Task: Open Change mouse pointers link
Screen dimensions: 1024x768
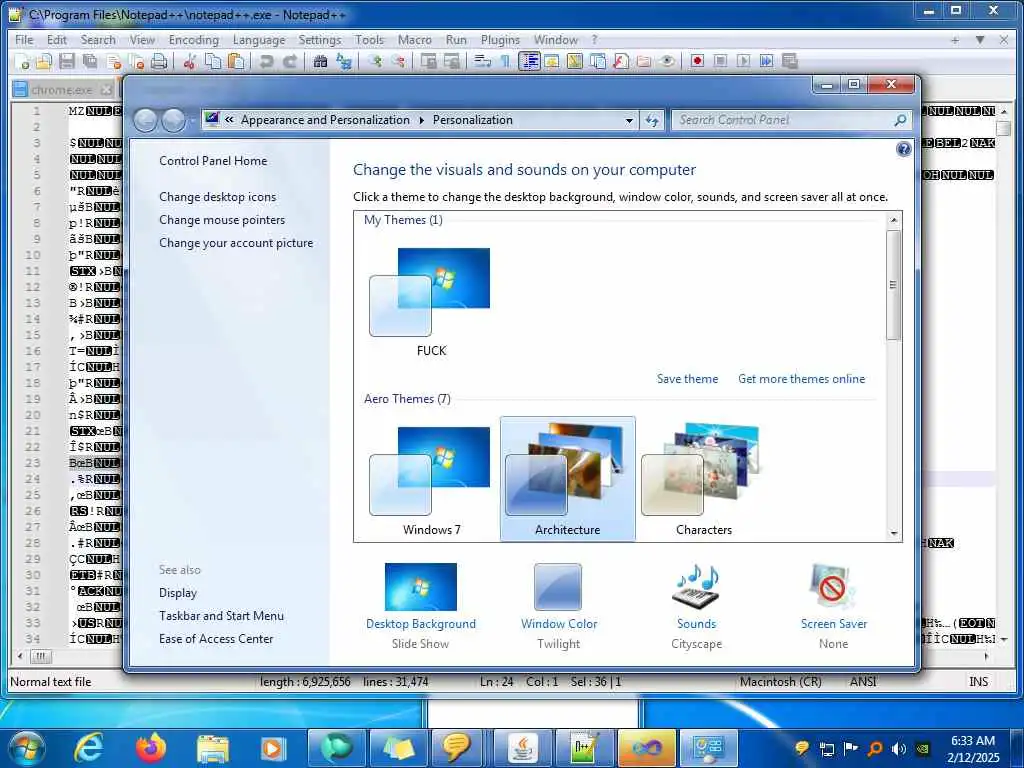Action: pyautogui.click(x=222, y=219)
